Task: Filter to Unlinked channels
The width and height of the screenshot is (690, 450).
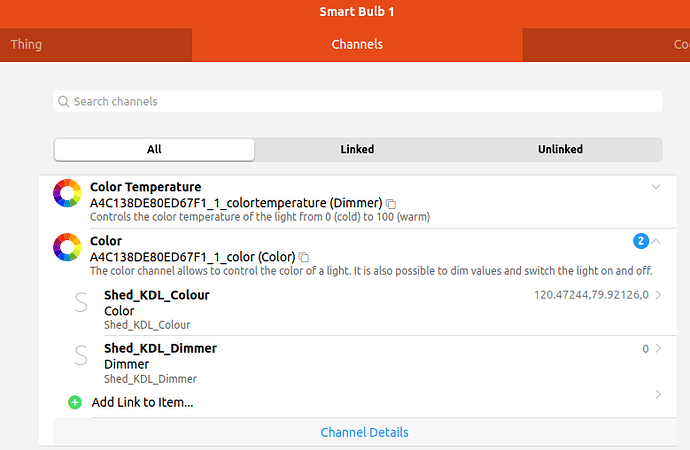Action: pos(560,150)
